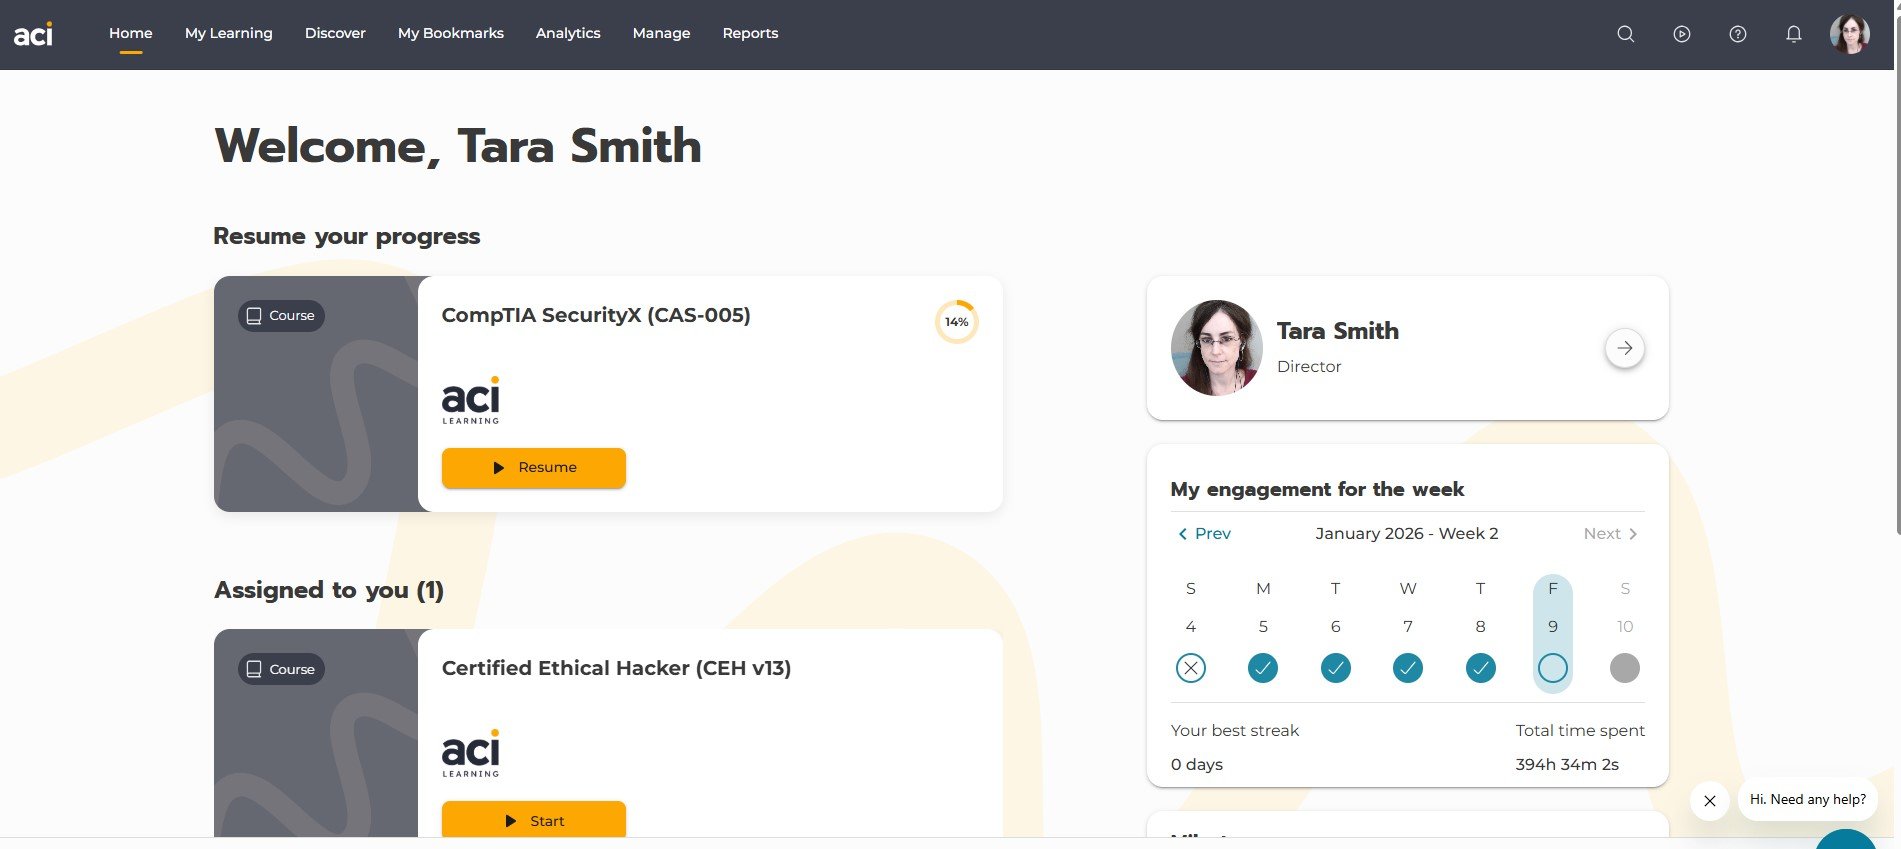1901x849 pixels.
Task: Click the 'My engagement for the week' heading
Action: coord(1317,489)
